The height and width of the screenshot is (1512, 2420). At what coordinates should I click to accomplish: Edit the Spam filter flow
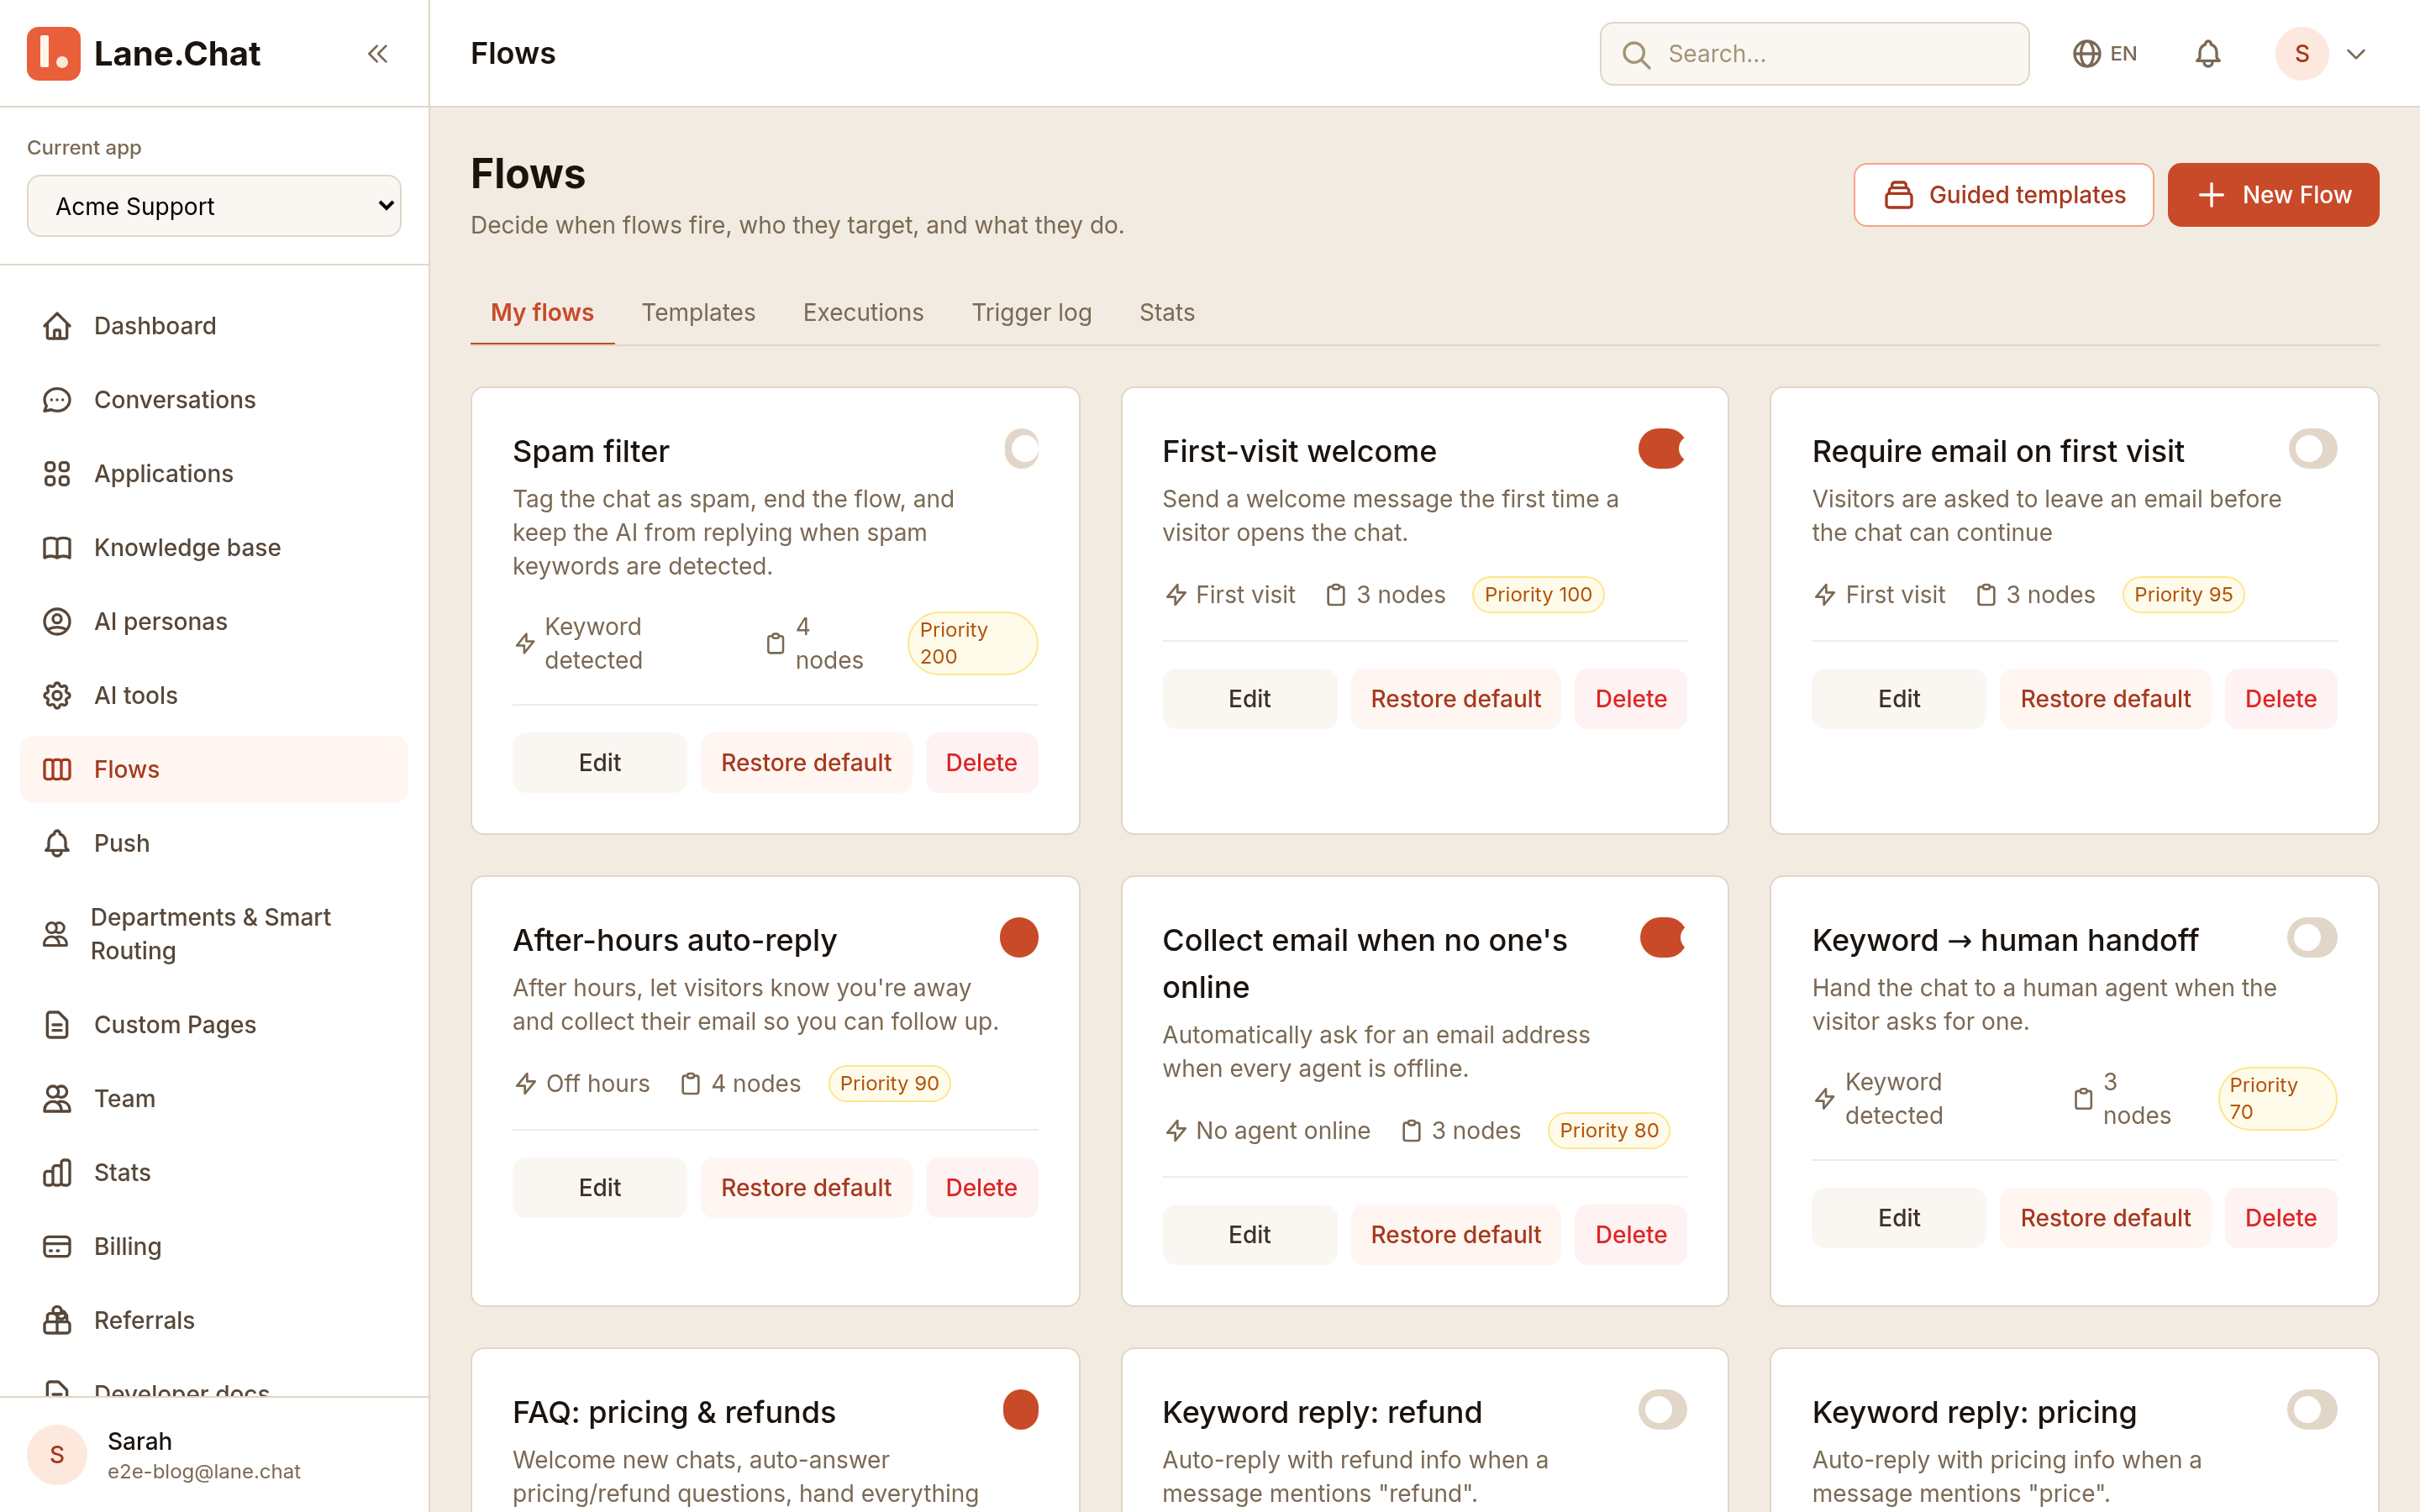click(x=599, y=763)
